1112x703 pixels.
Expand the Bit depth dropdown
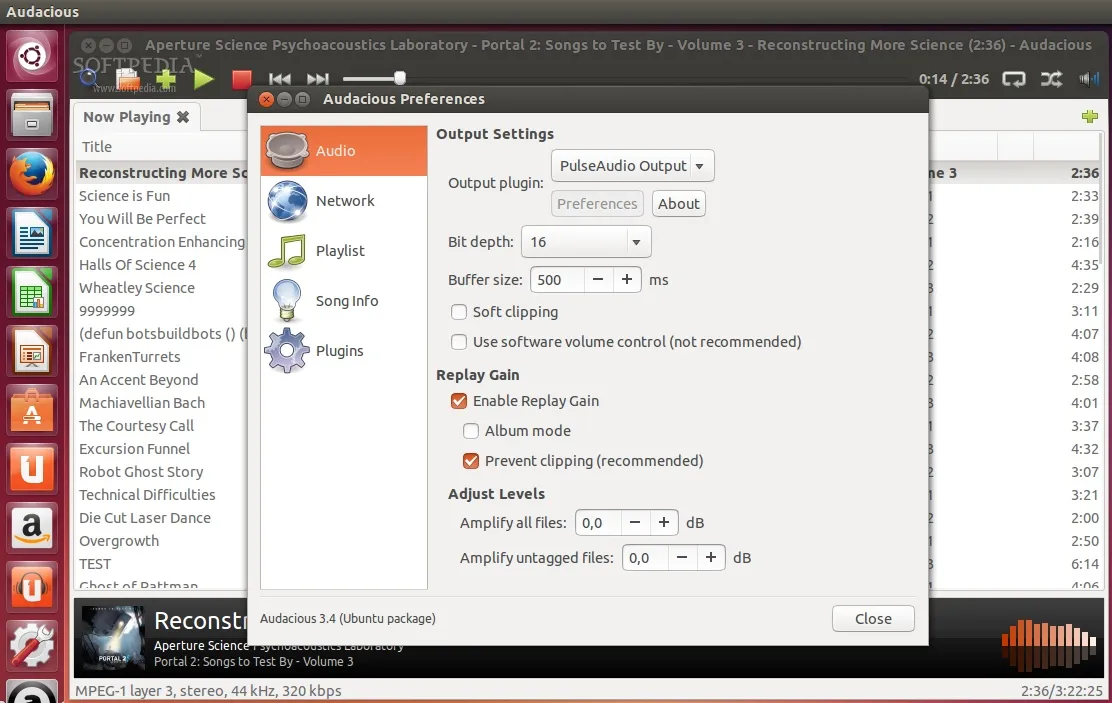click(586, 242)
